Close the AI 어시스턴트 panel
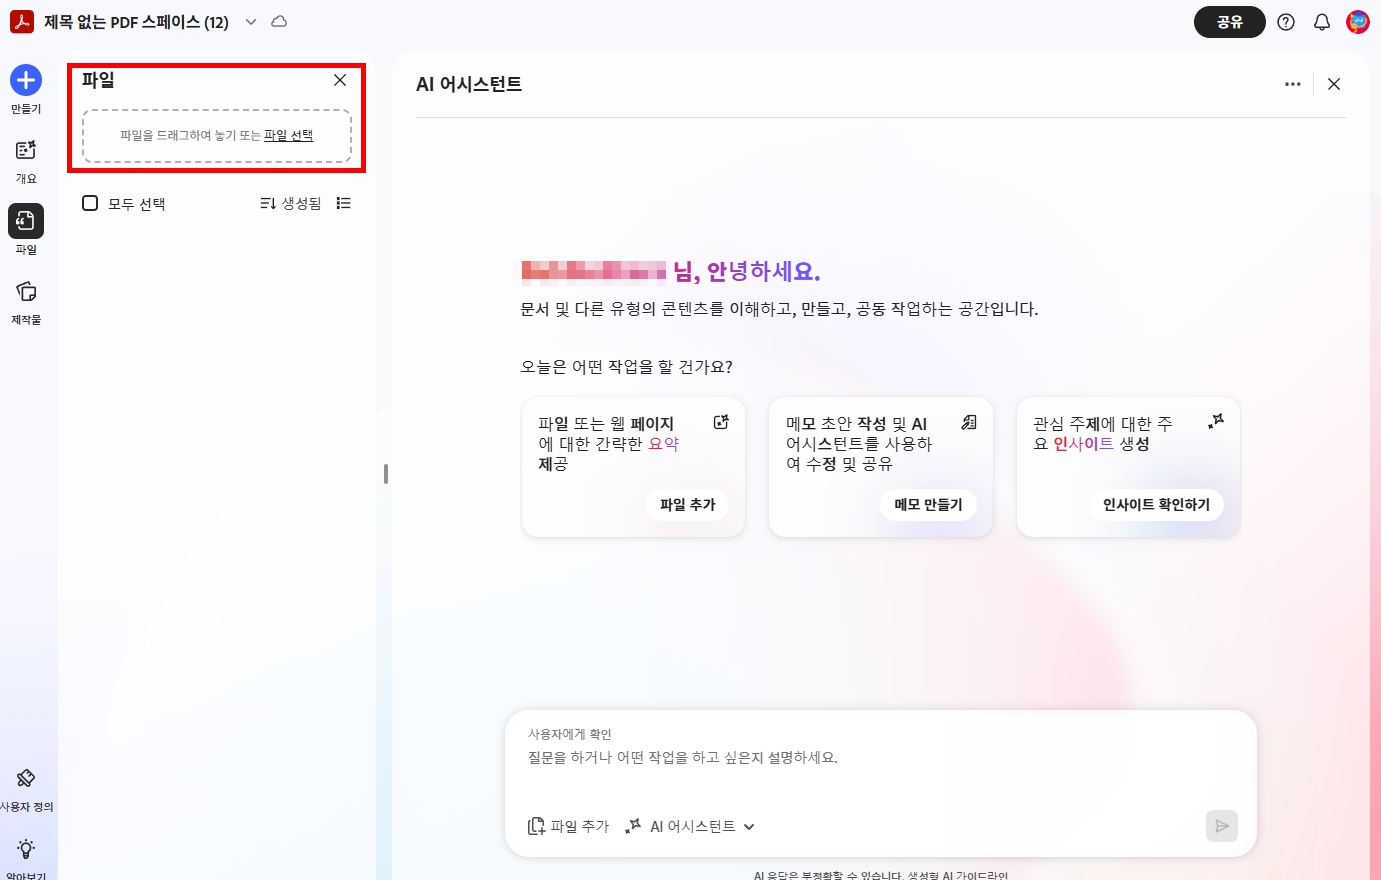The image size is (1381, 880). pyautogui.click(x=1334, y=84)
